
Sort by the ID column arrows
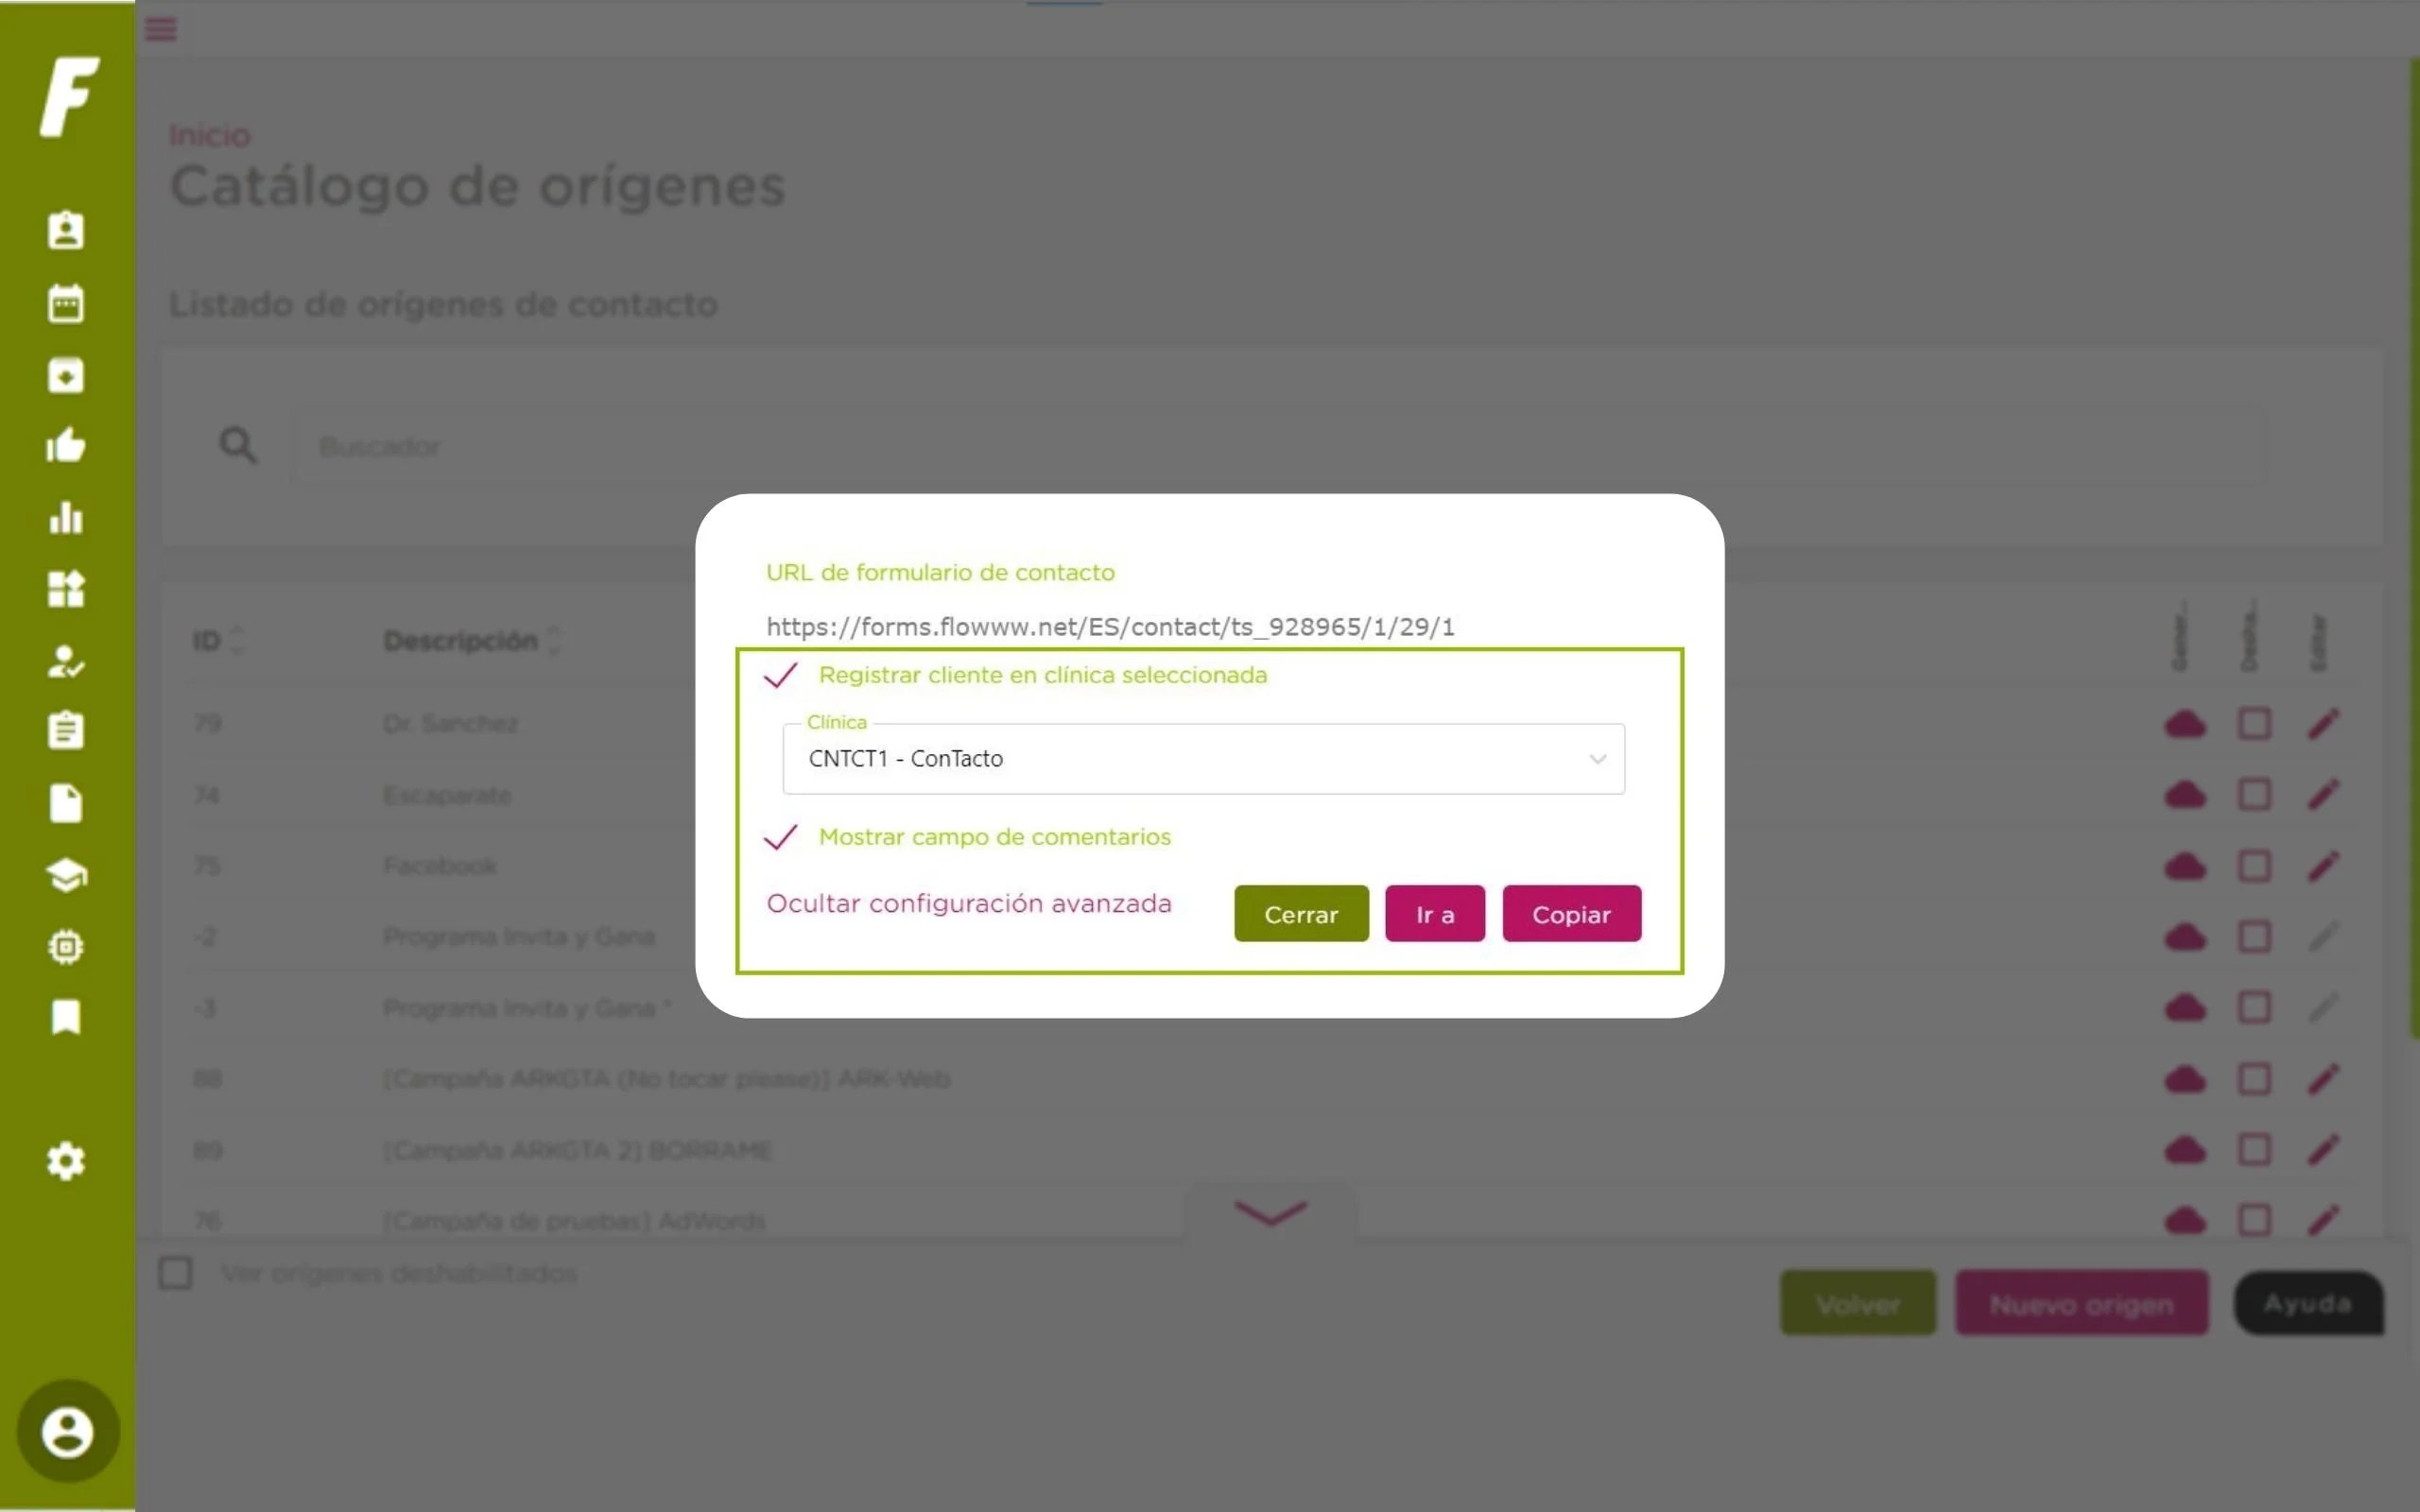coord(238,640)
